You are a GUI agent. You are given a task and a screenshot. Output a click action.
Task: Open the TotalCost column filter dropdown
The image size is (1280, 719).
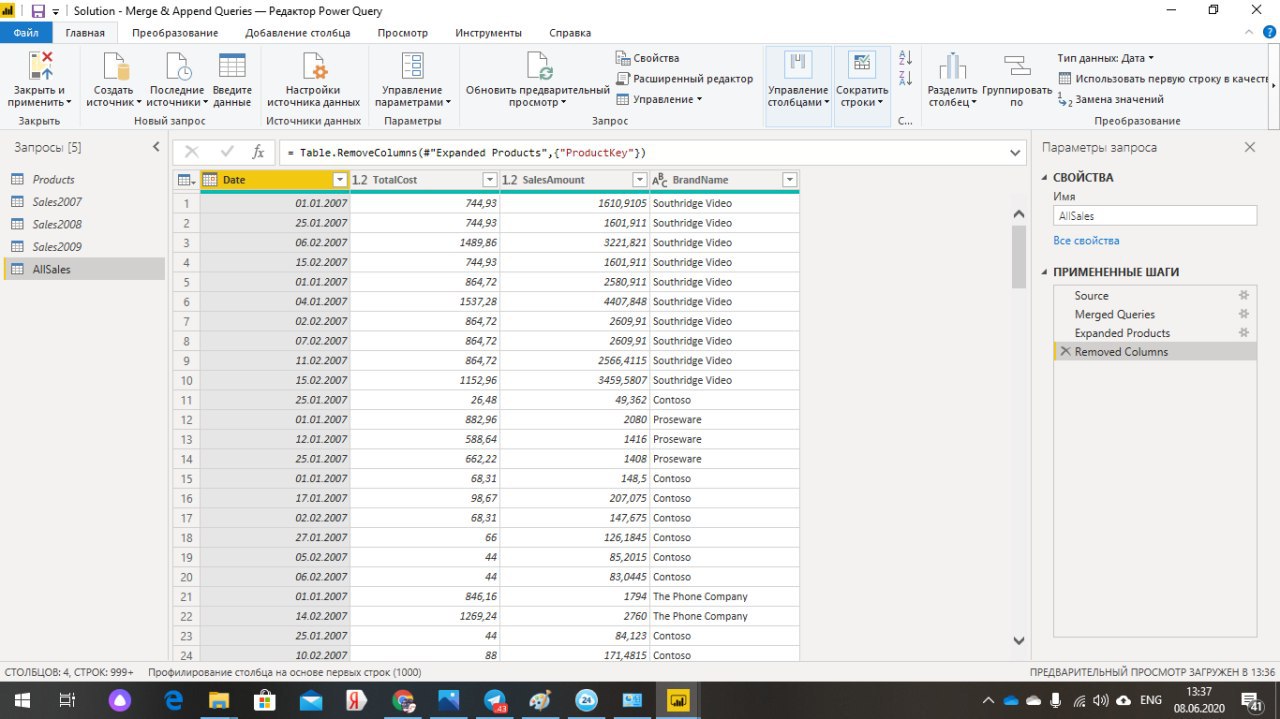(x=490, y=180)
